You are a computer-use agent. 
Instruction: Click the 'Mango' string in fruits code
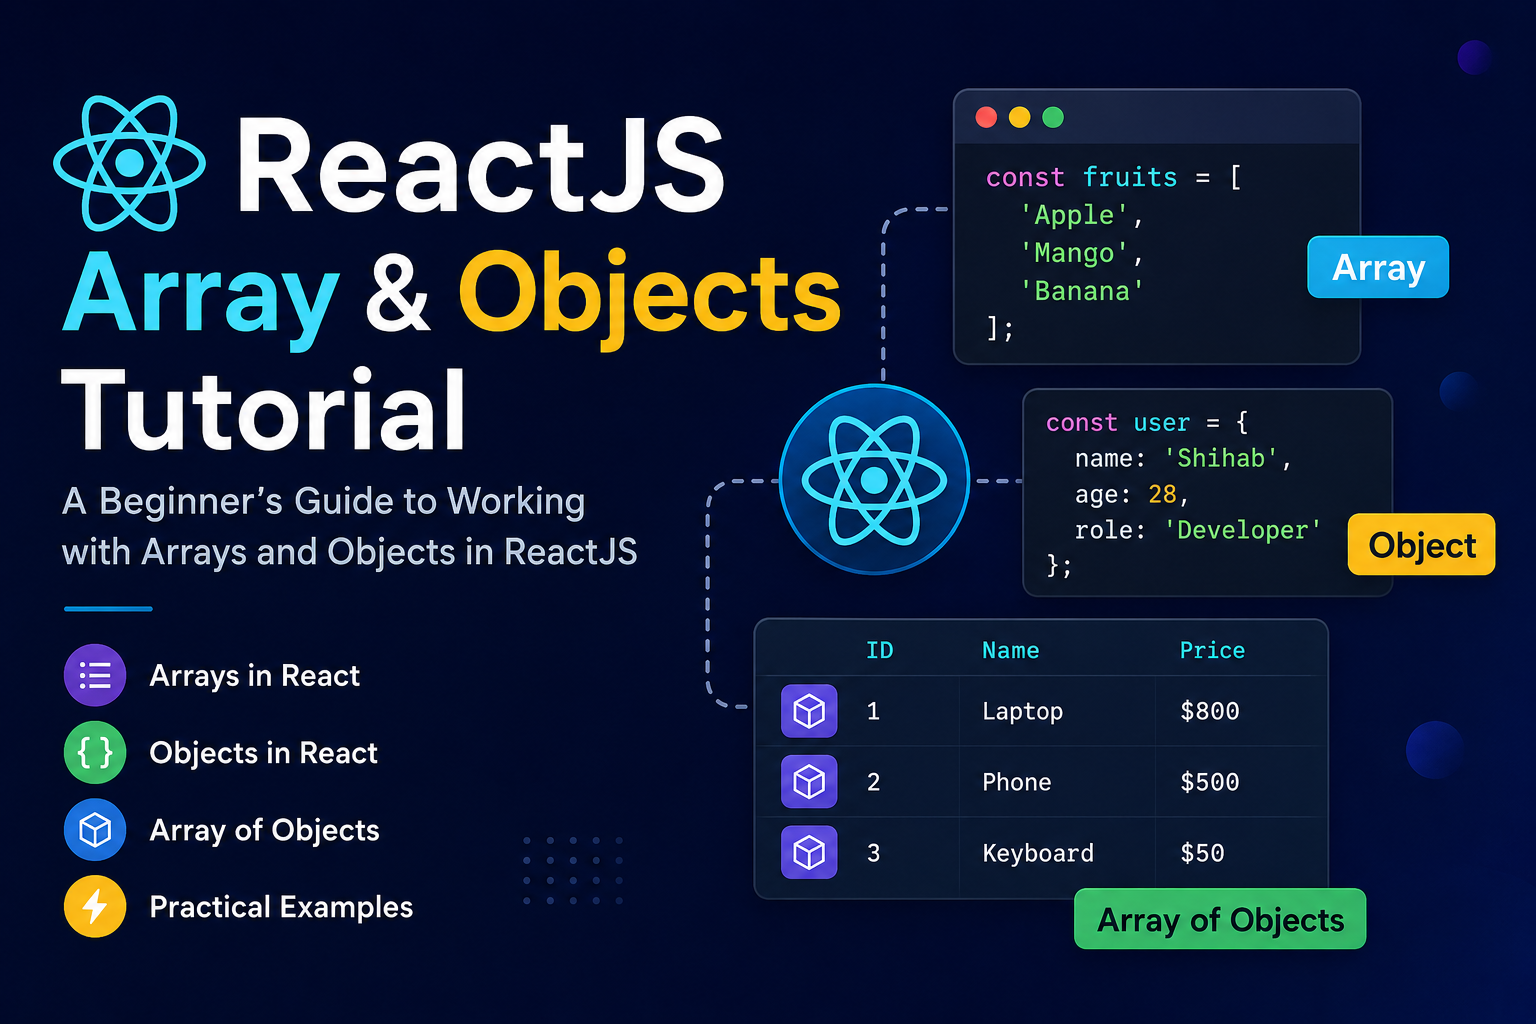[1074, 253]
